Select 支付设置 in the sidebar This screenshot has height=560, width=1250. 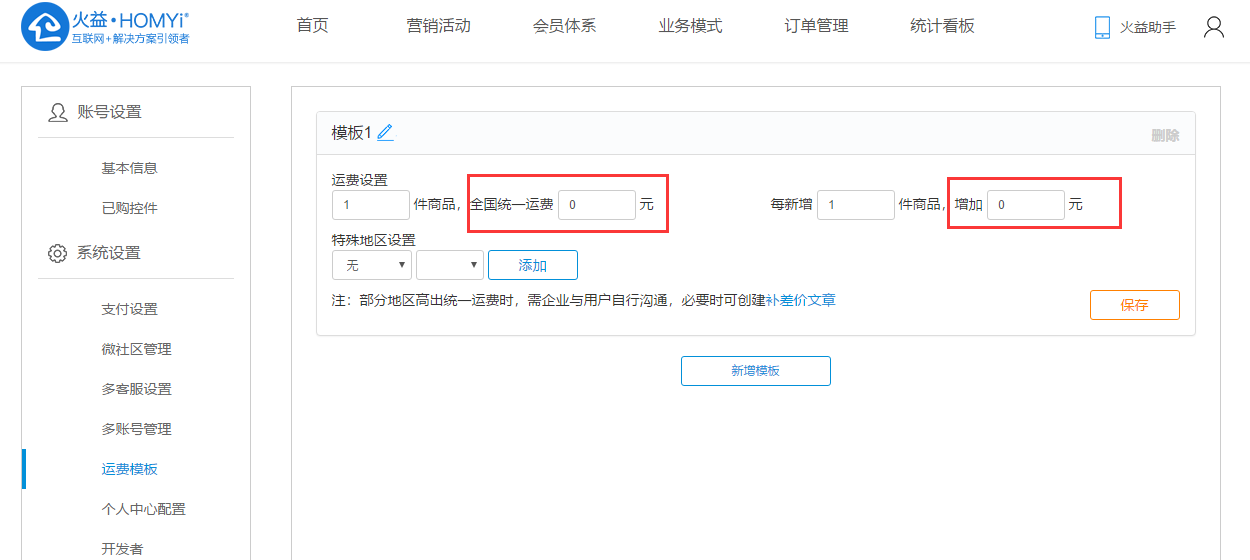pos(129,309)
